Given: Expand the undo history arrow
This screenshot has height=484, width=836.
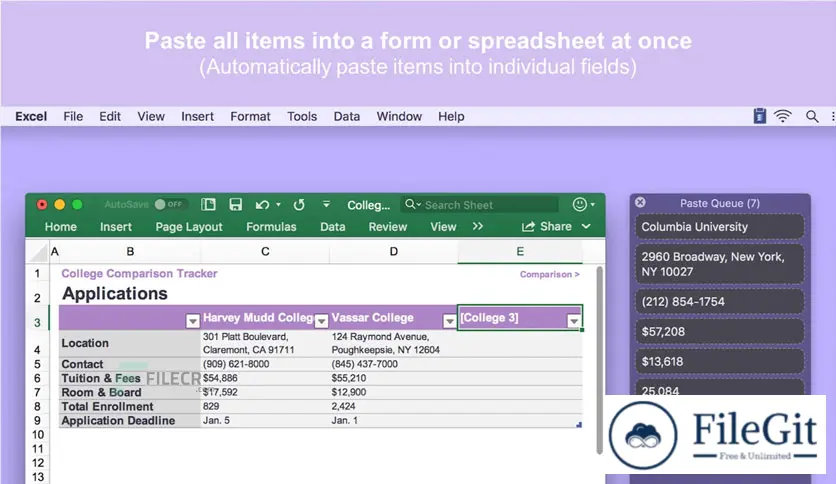Looking at the screenshot, I should point(278,205).
